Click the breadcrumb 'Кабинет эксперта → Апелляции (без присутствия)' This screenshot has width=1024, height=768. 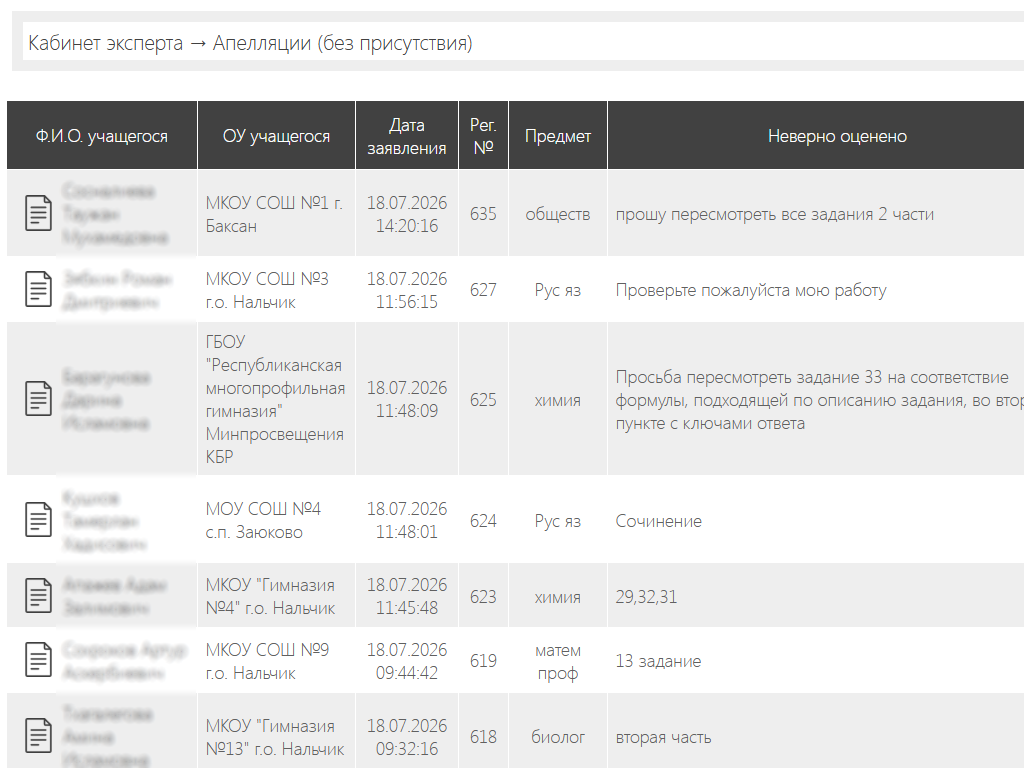point(250,43)
